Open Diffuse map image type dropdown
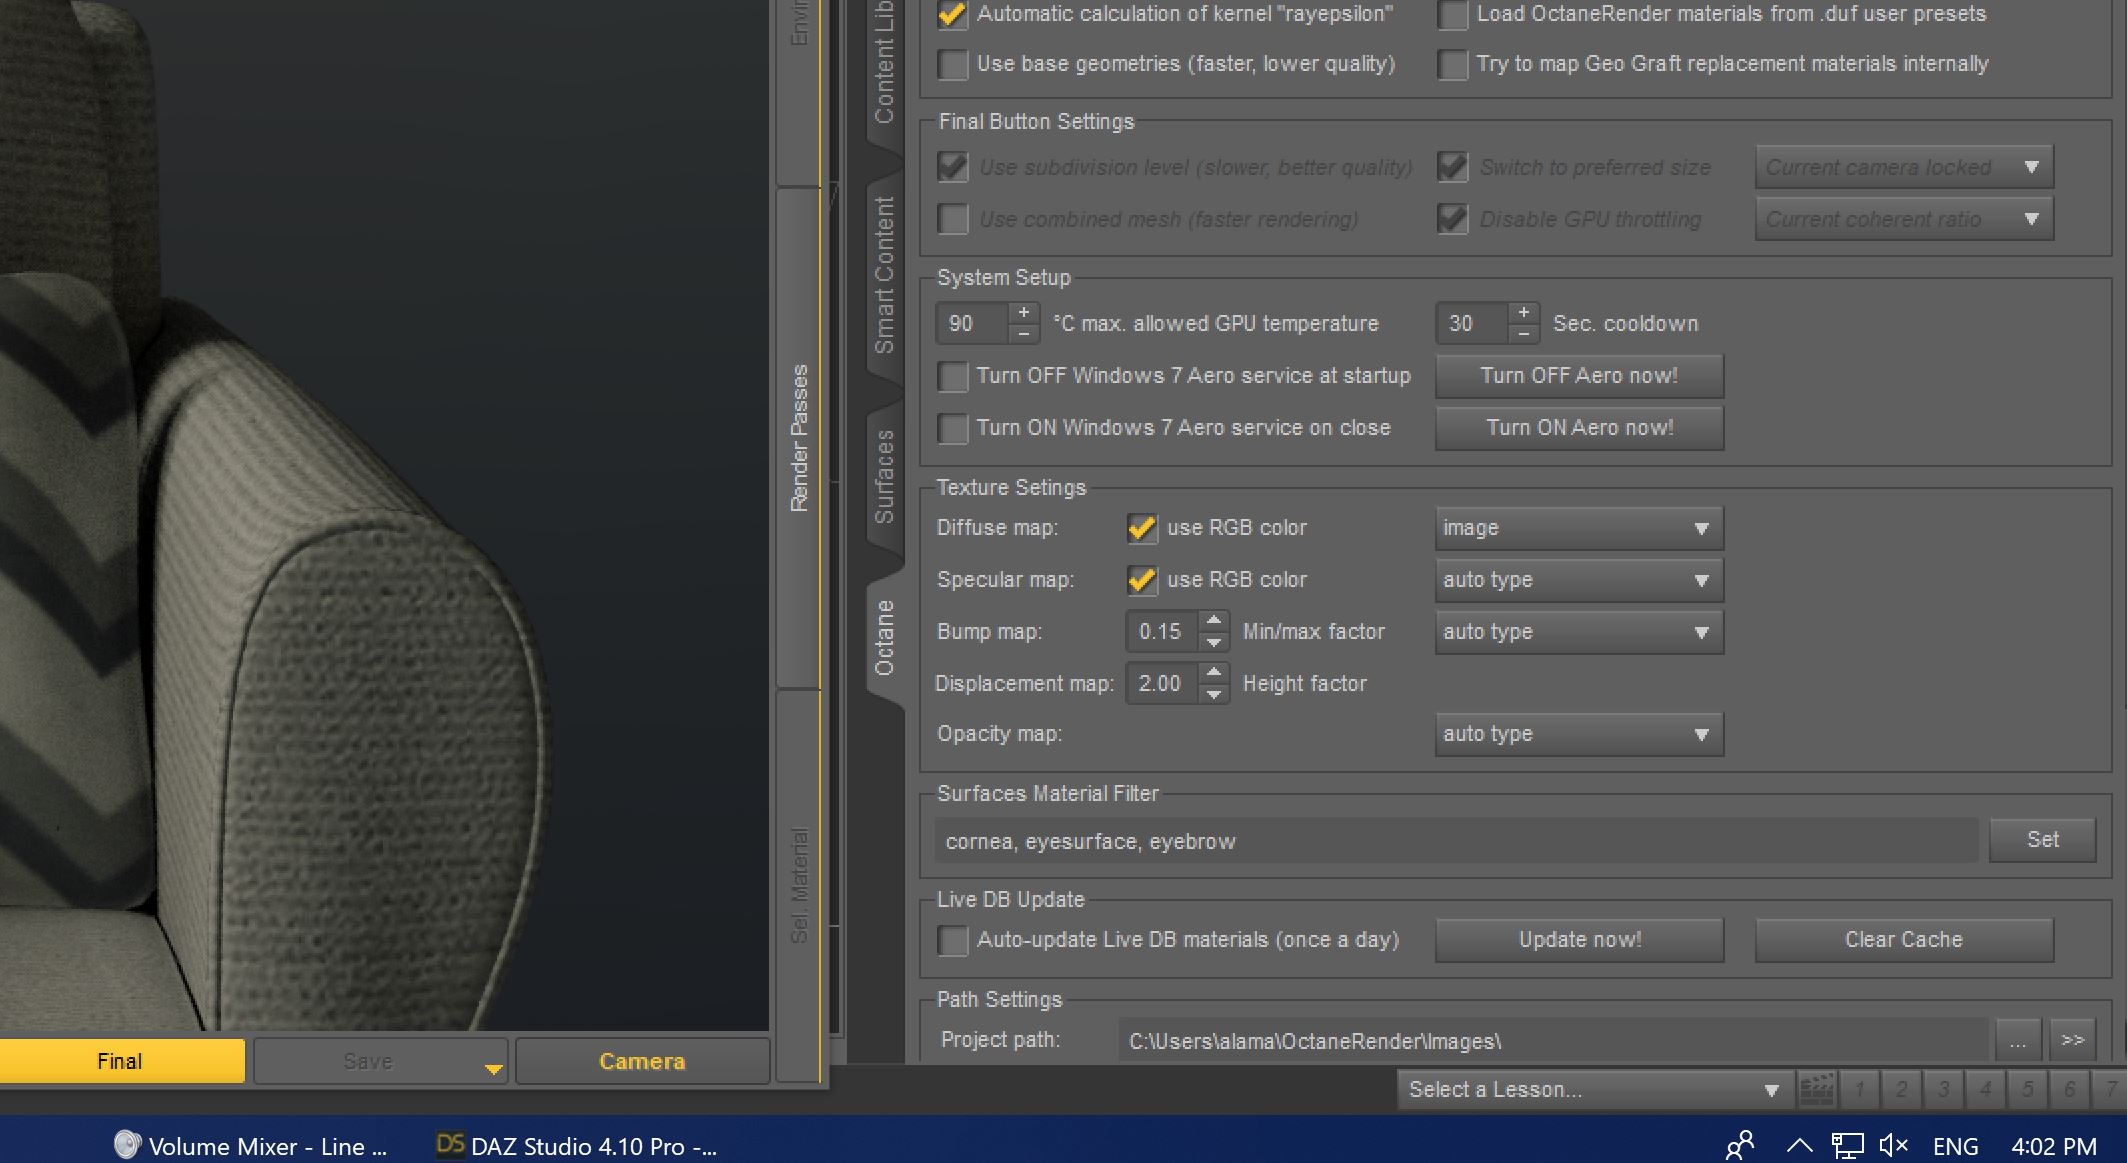 pos(1578,528)
